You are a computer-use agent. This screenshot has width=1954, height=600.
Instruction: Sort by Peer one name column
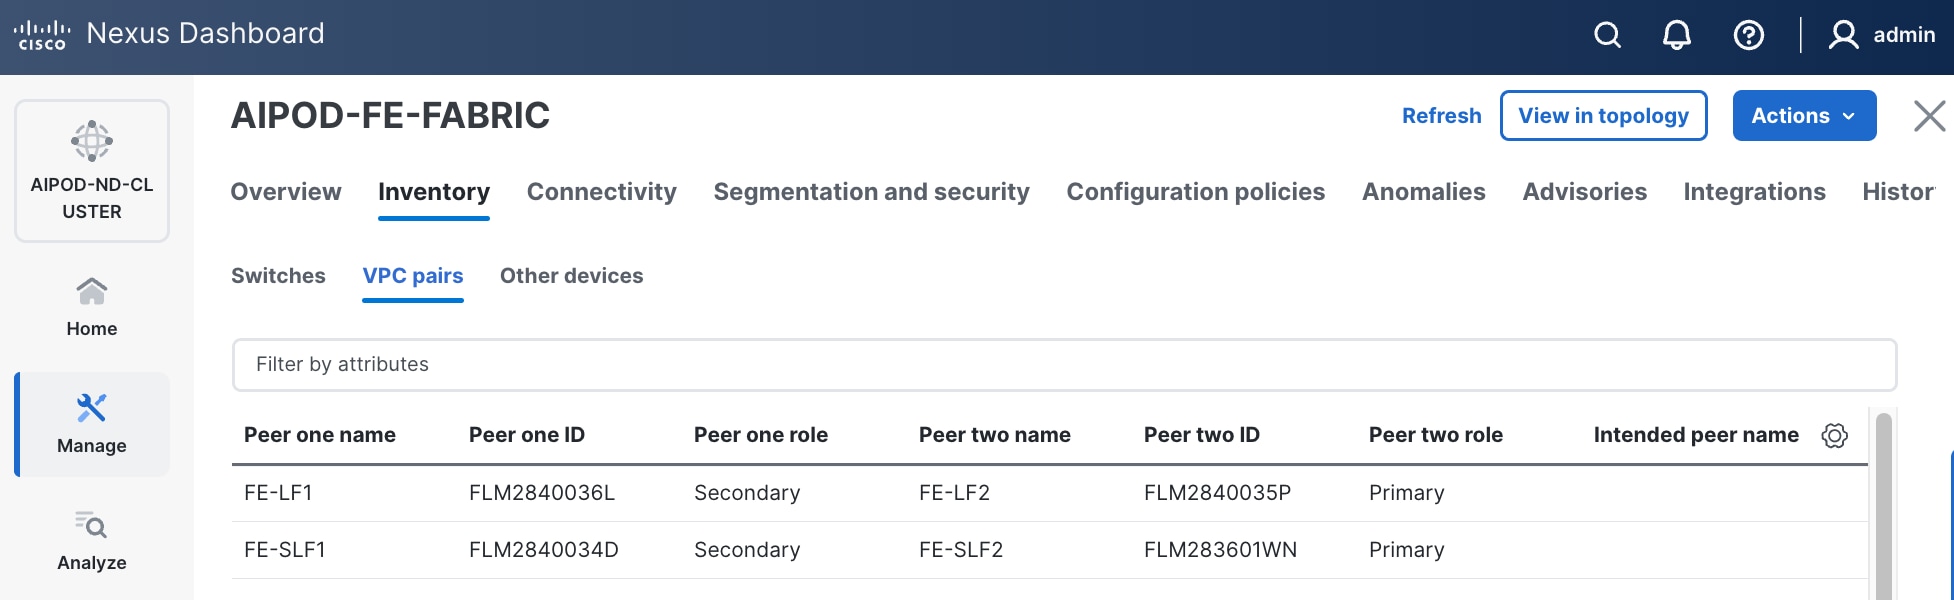coord(320,435)
